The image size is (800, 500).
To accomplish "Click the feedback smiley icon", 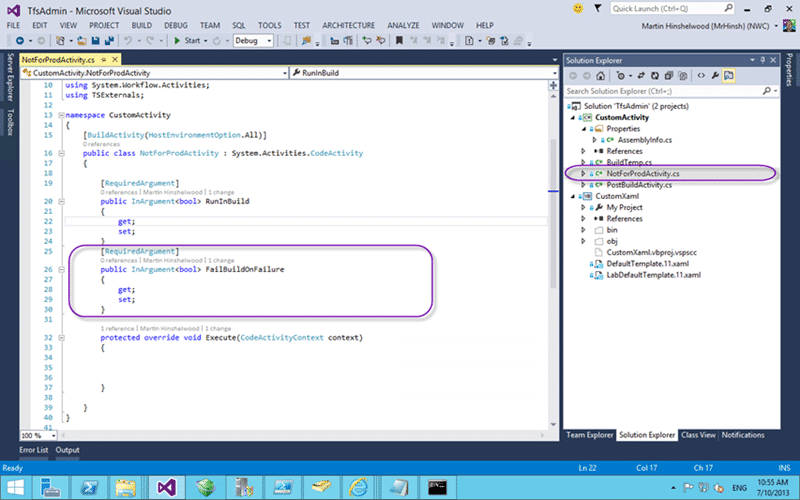I will coord(578,9).
